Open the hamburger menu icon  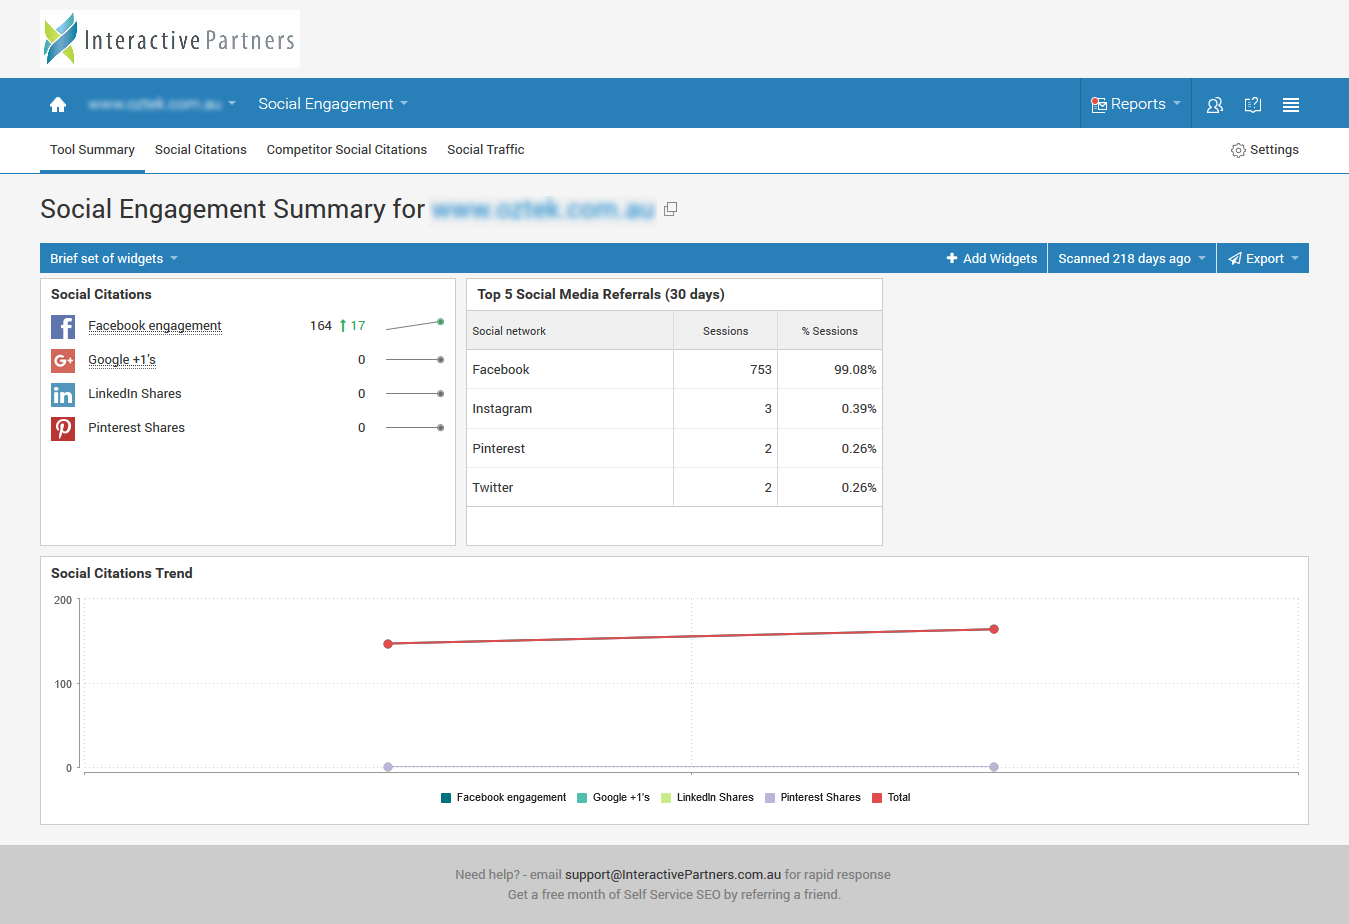1291,104
